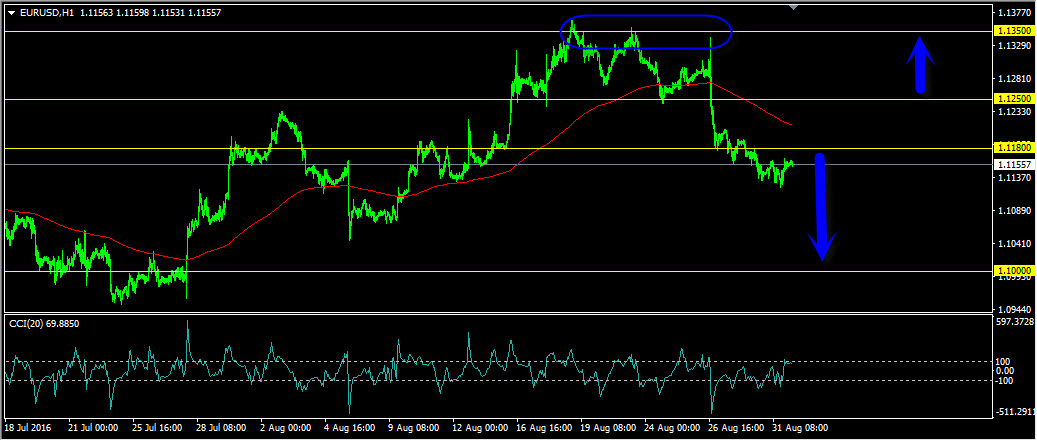Click the 18 Jul 2016 date label
Viewport: 1037px width, 441px height.
(x=27, y=428)
